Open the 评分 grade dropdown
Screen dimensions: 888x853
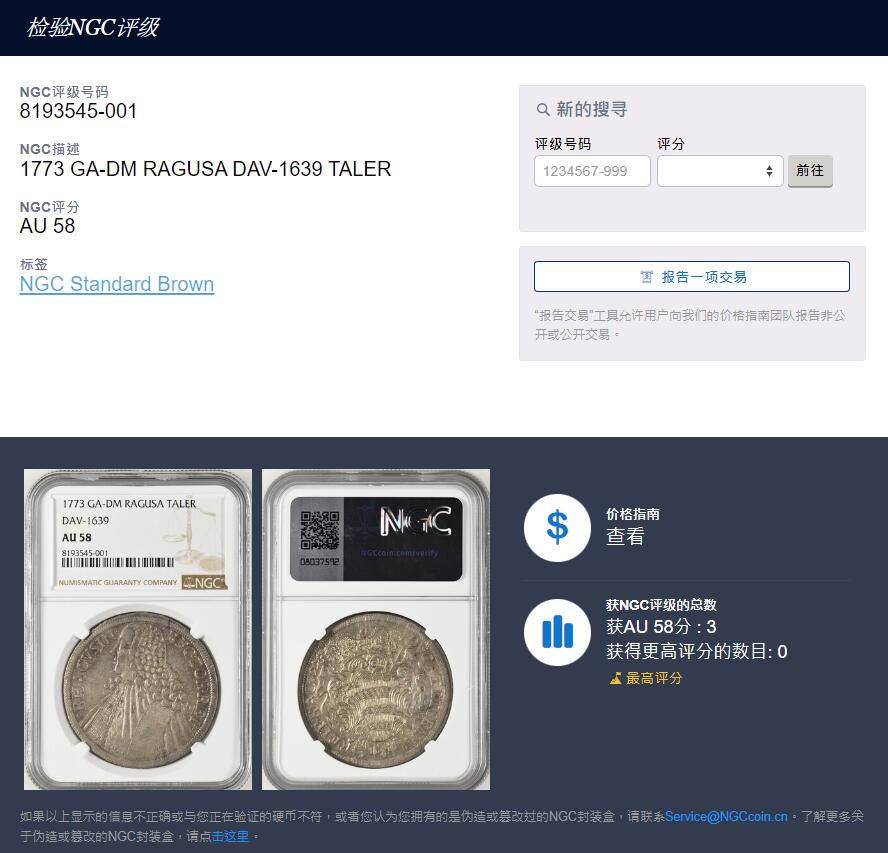click(720, 171)
